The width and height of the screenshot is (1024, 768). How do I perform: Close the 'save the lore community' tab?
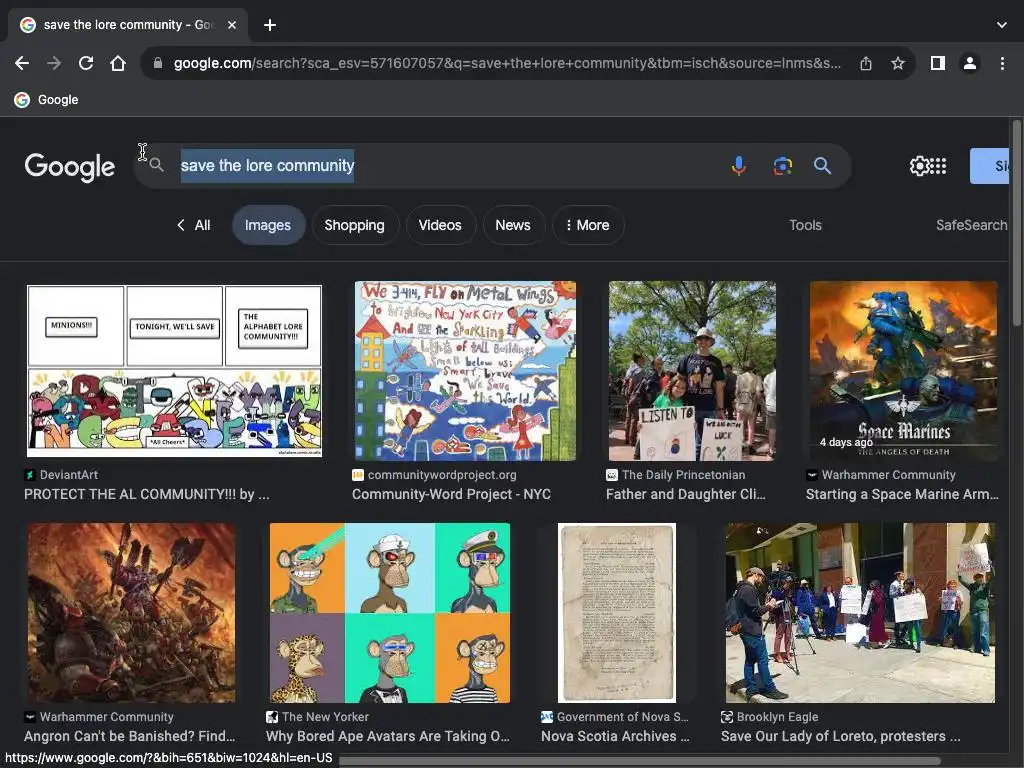pos(232,25)
